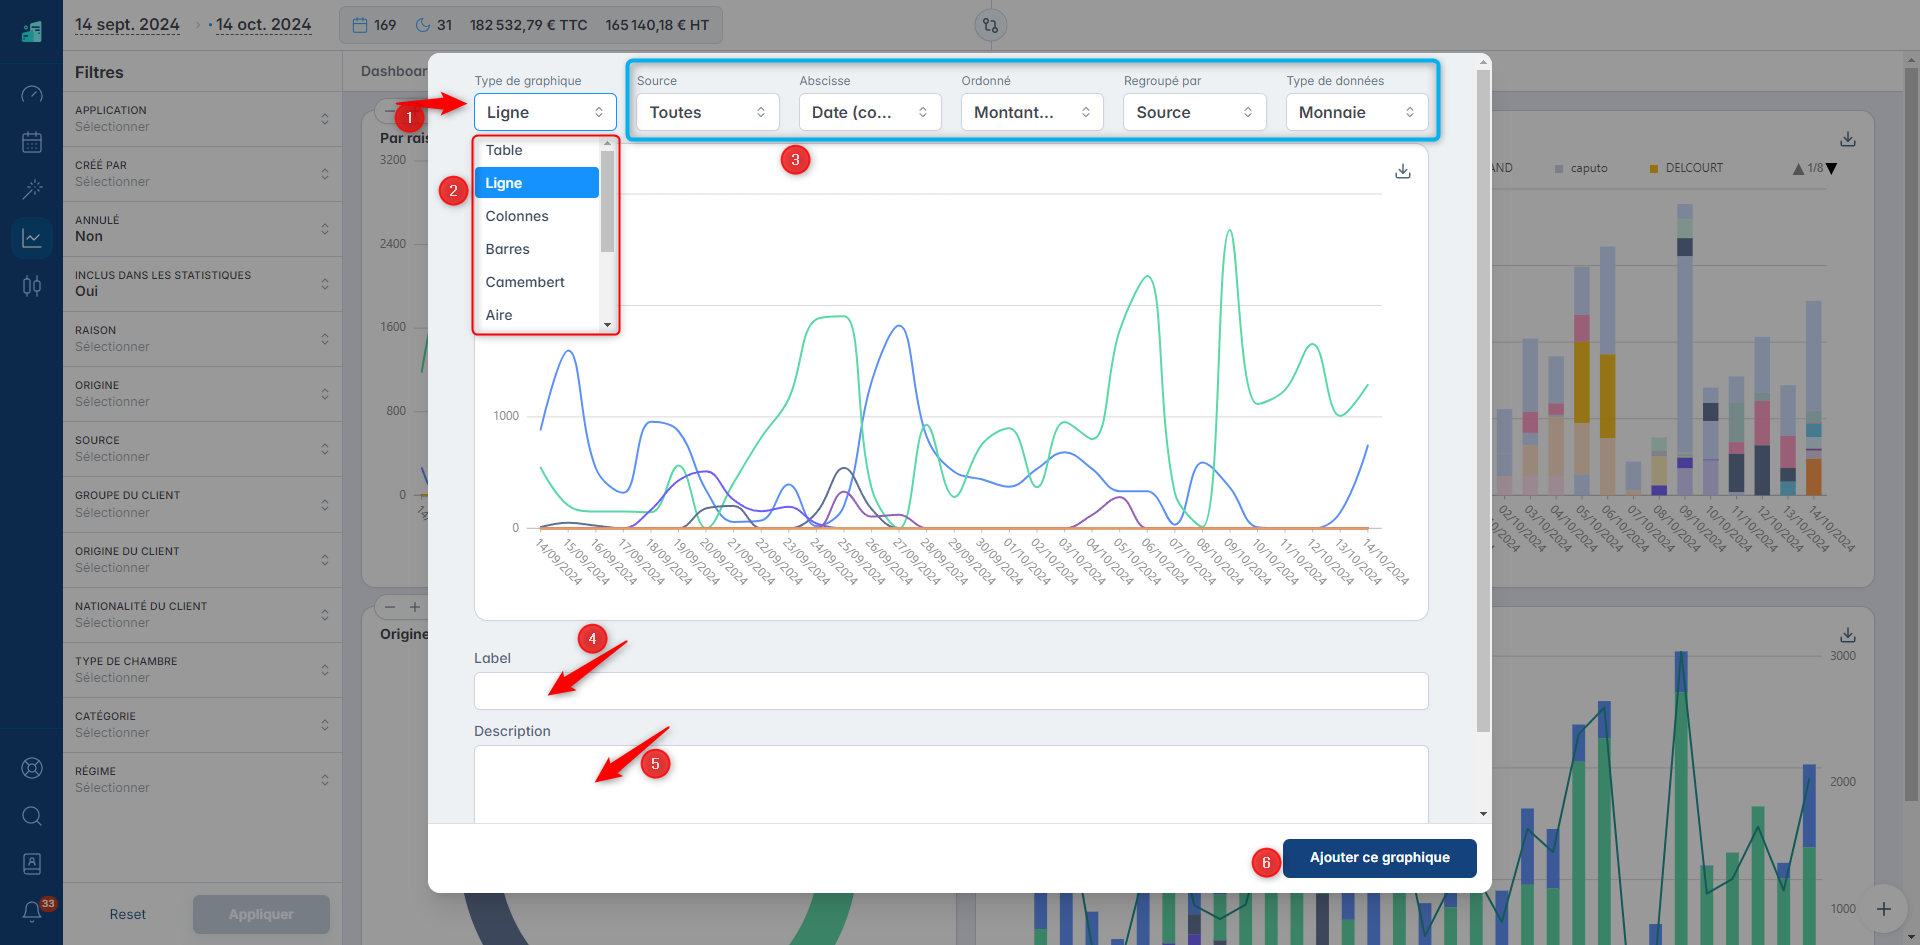The width and height of the screenshot is (1920, 945).
Task: Click the search magnifier icon in the sidebar
Action: pos(32,816)
